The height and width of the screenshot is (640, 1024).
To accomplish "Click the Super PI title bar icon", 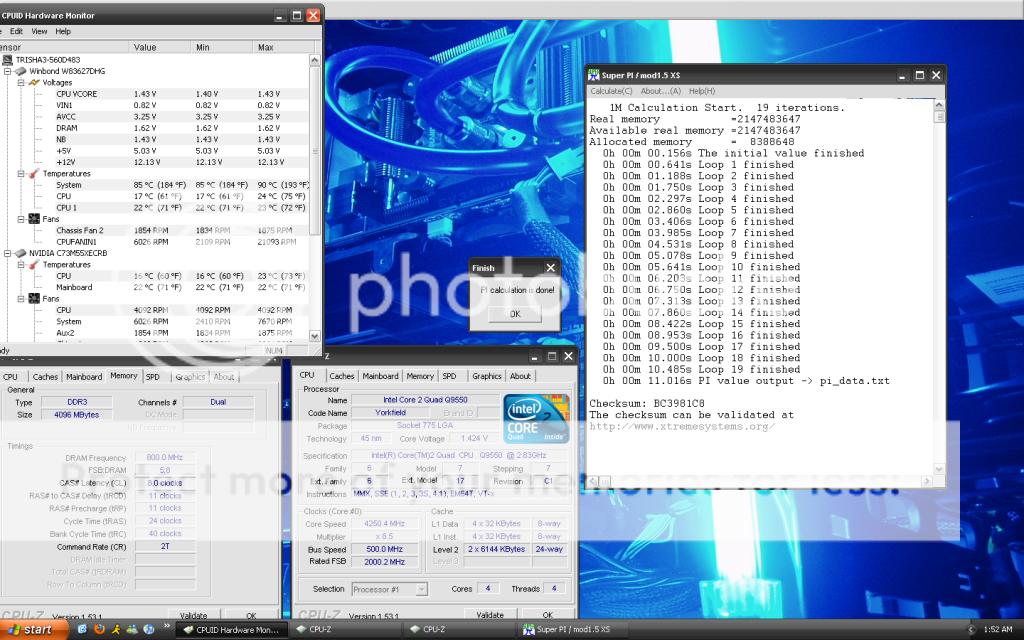I will [x=594, y=76].
